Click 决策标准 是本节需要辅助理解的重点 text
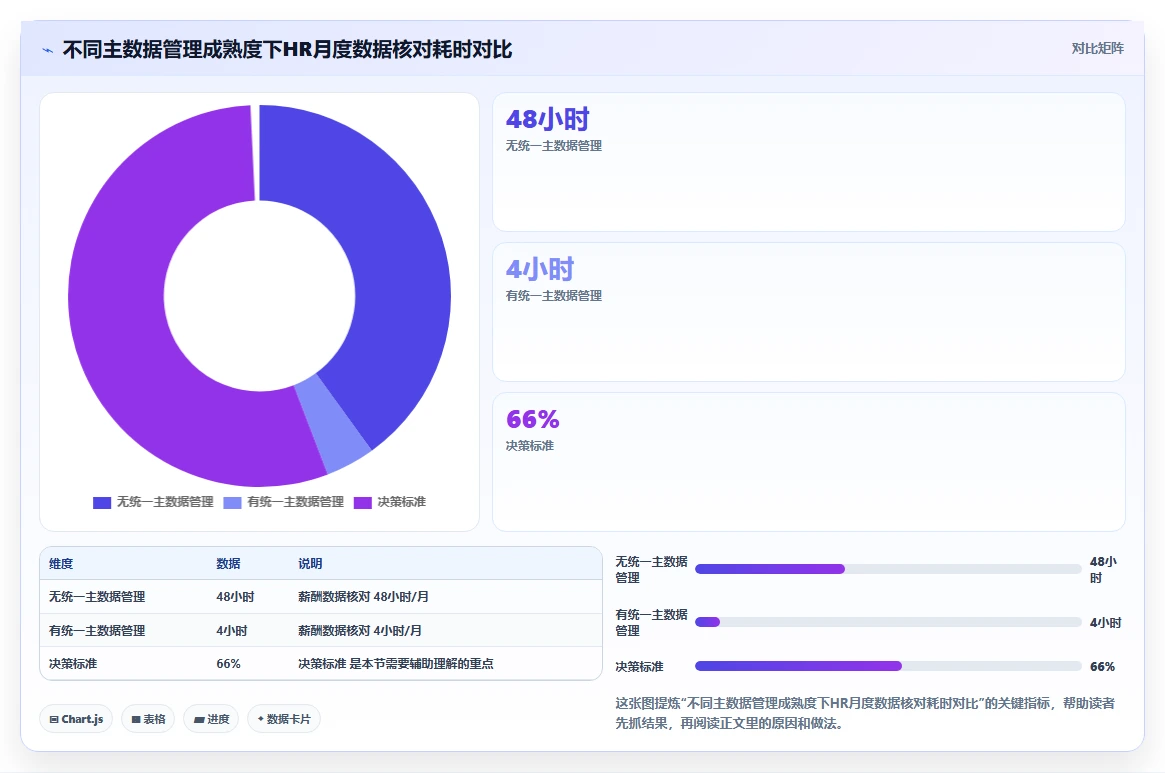 pyautogui.click(x=395, y=664)
